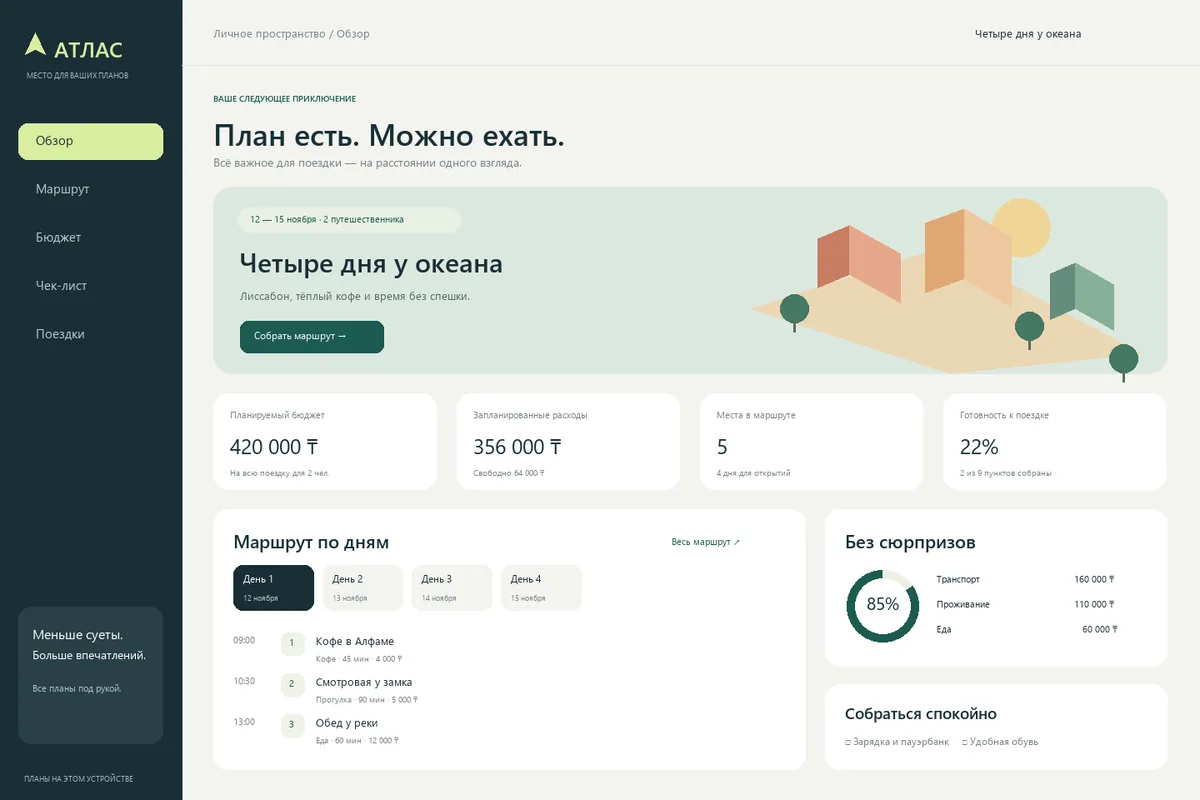This screenshot has height=800, width=1200.
Task: Click the Еда budget row label
Action: click(944, 629)
